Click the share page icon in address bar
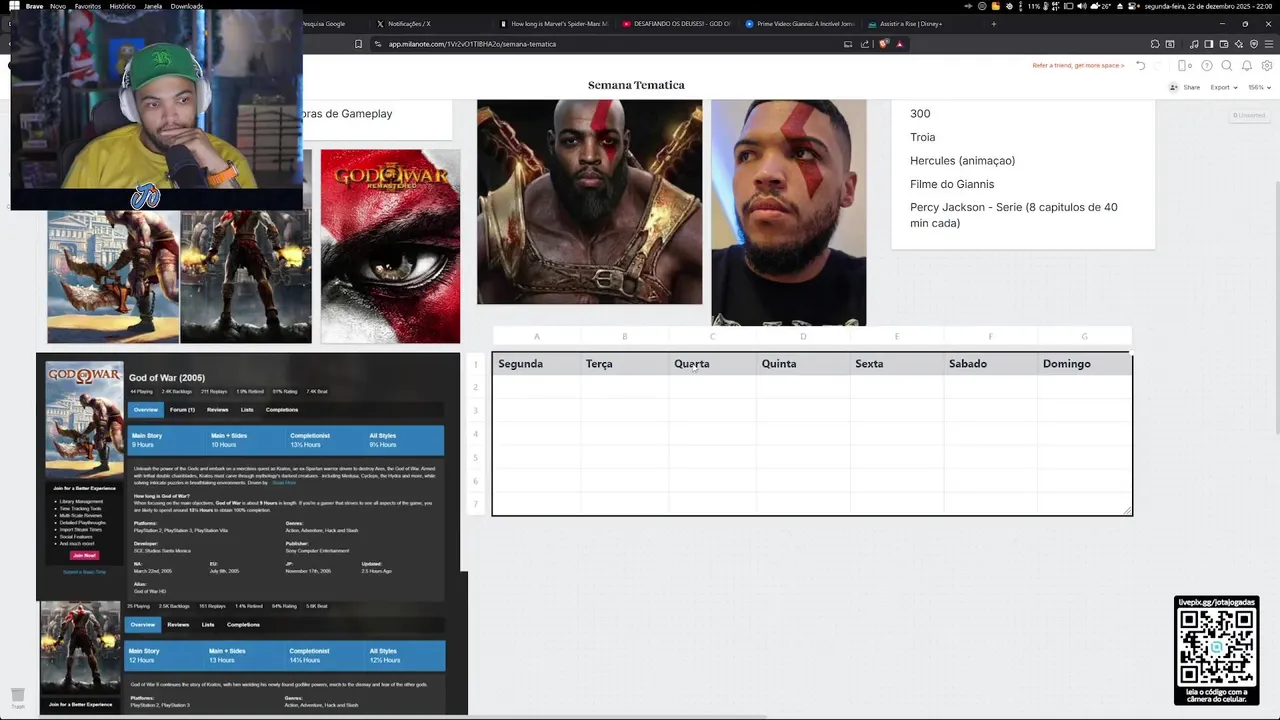 point(864,44)
